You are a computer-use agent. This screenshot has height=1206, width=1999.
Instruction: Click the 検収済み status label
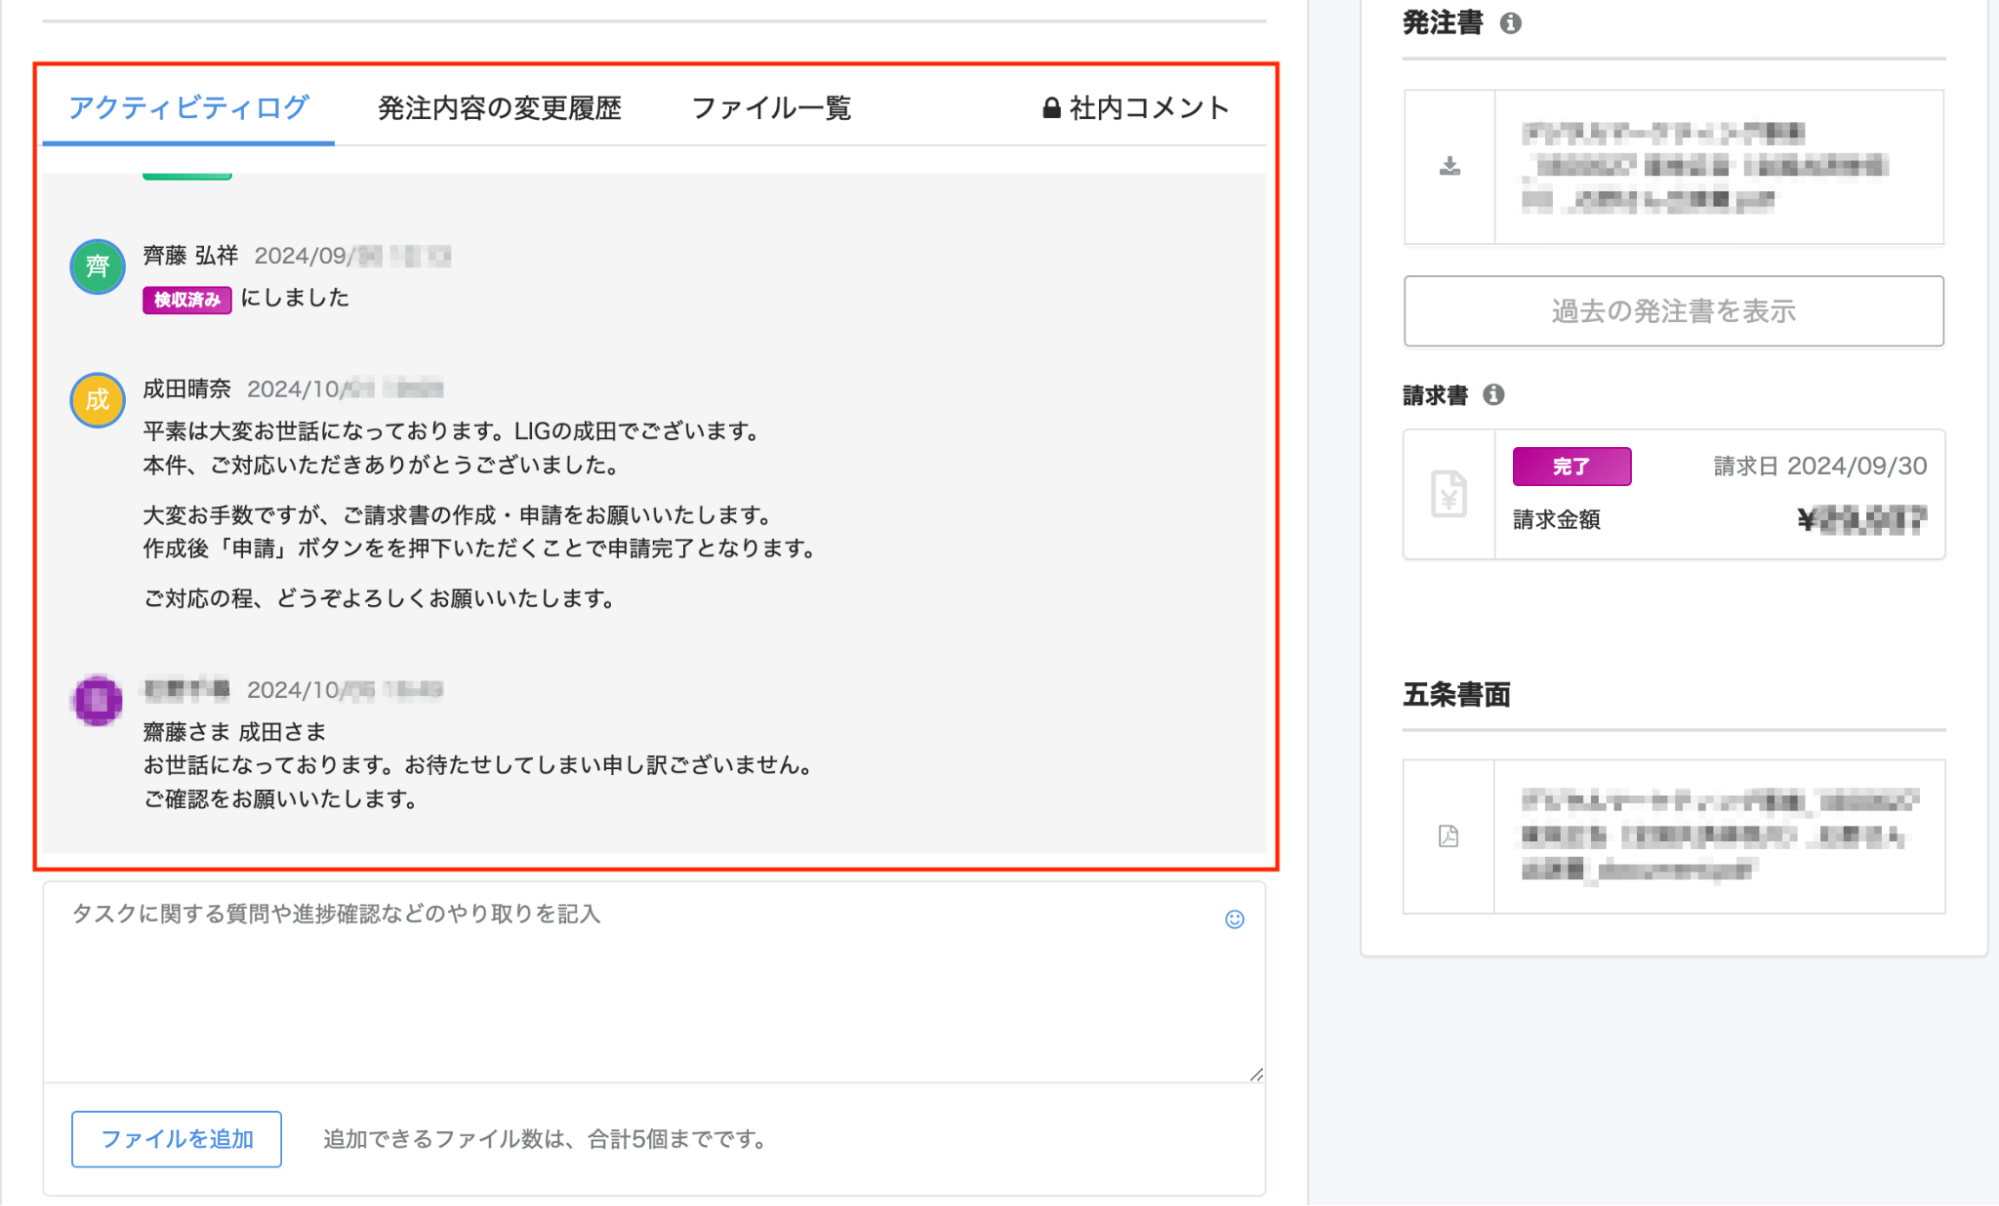187,299
